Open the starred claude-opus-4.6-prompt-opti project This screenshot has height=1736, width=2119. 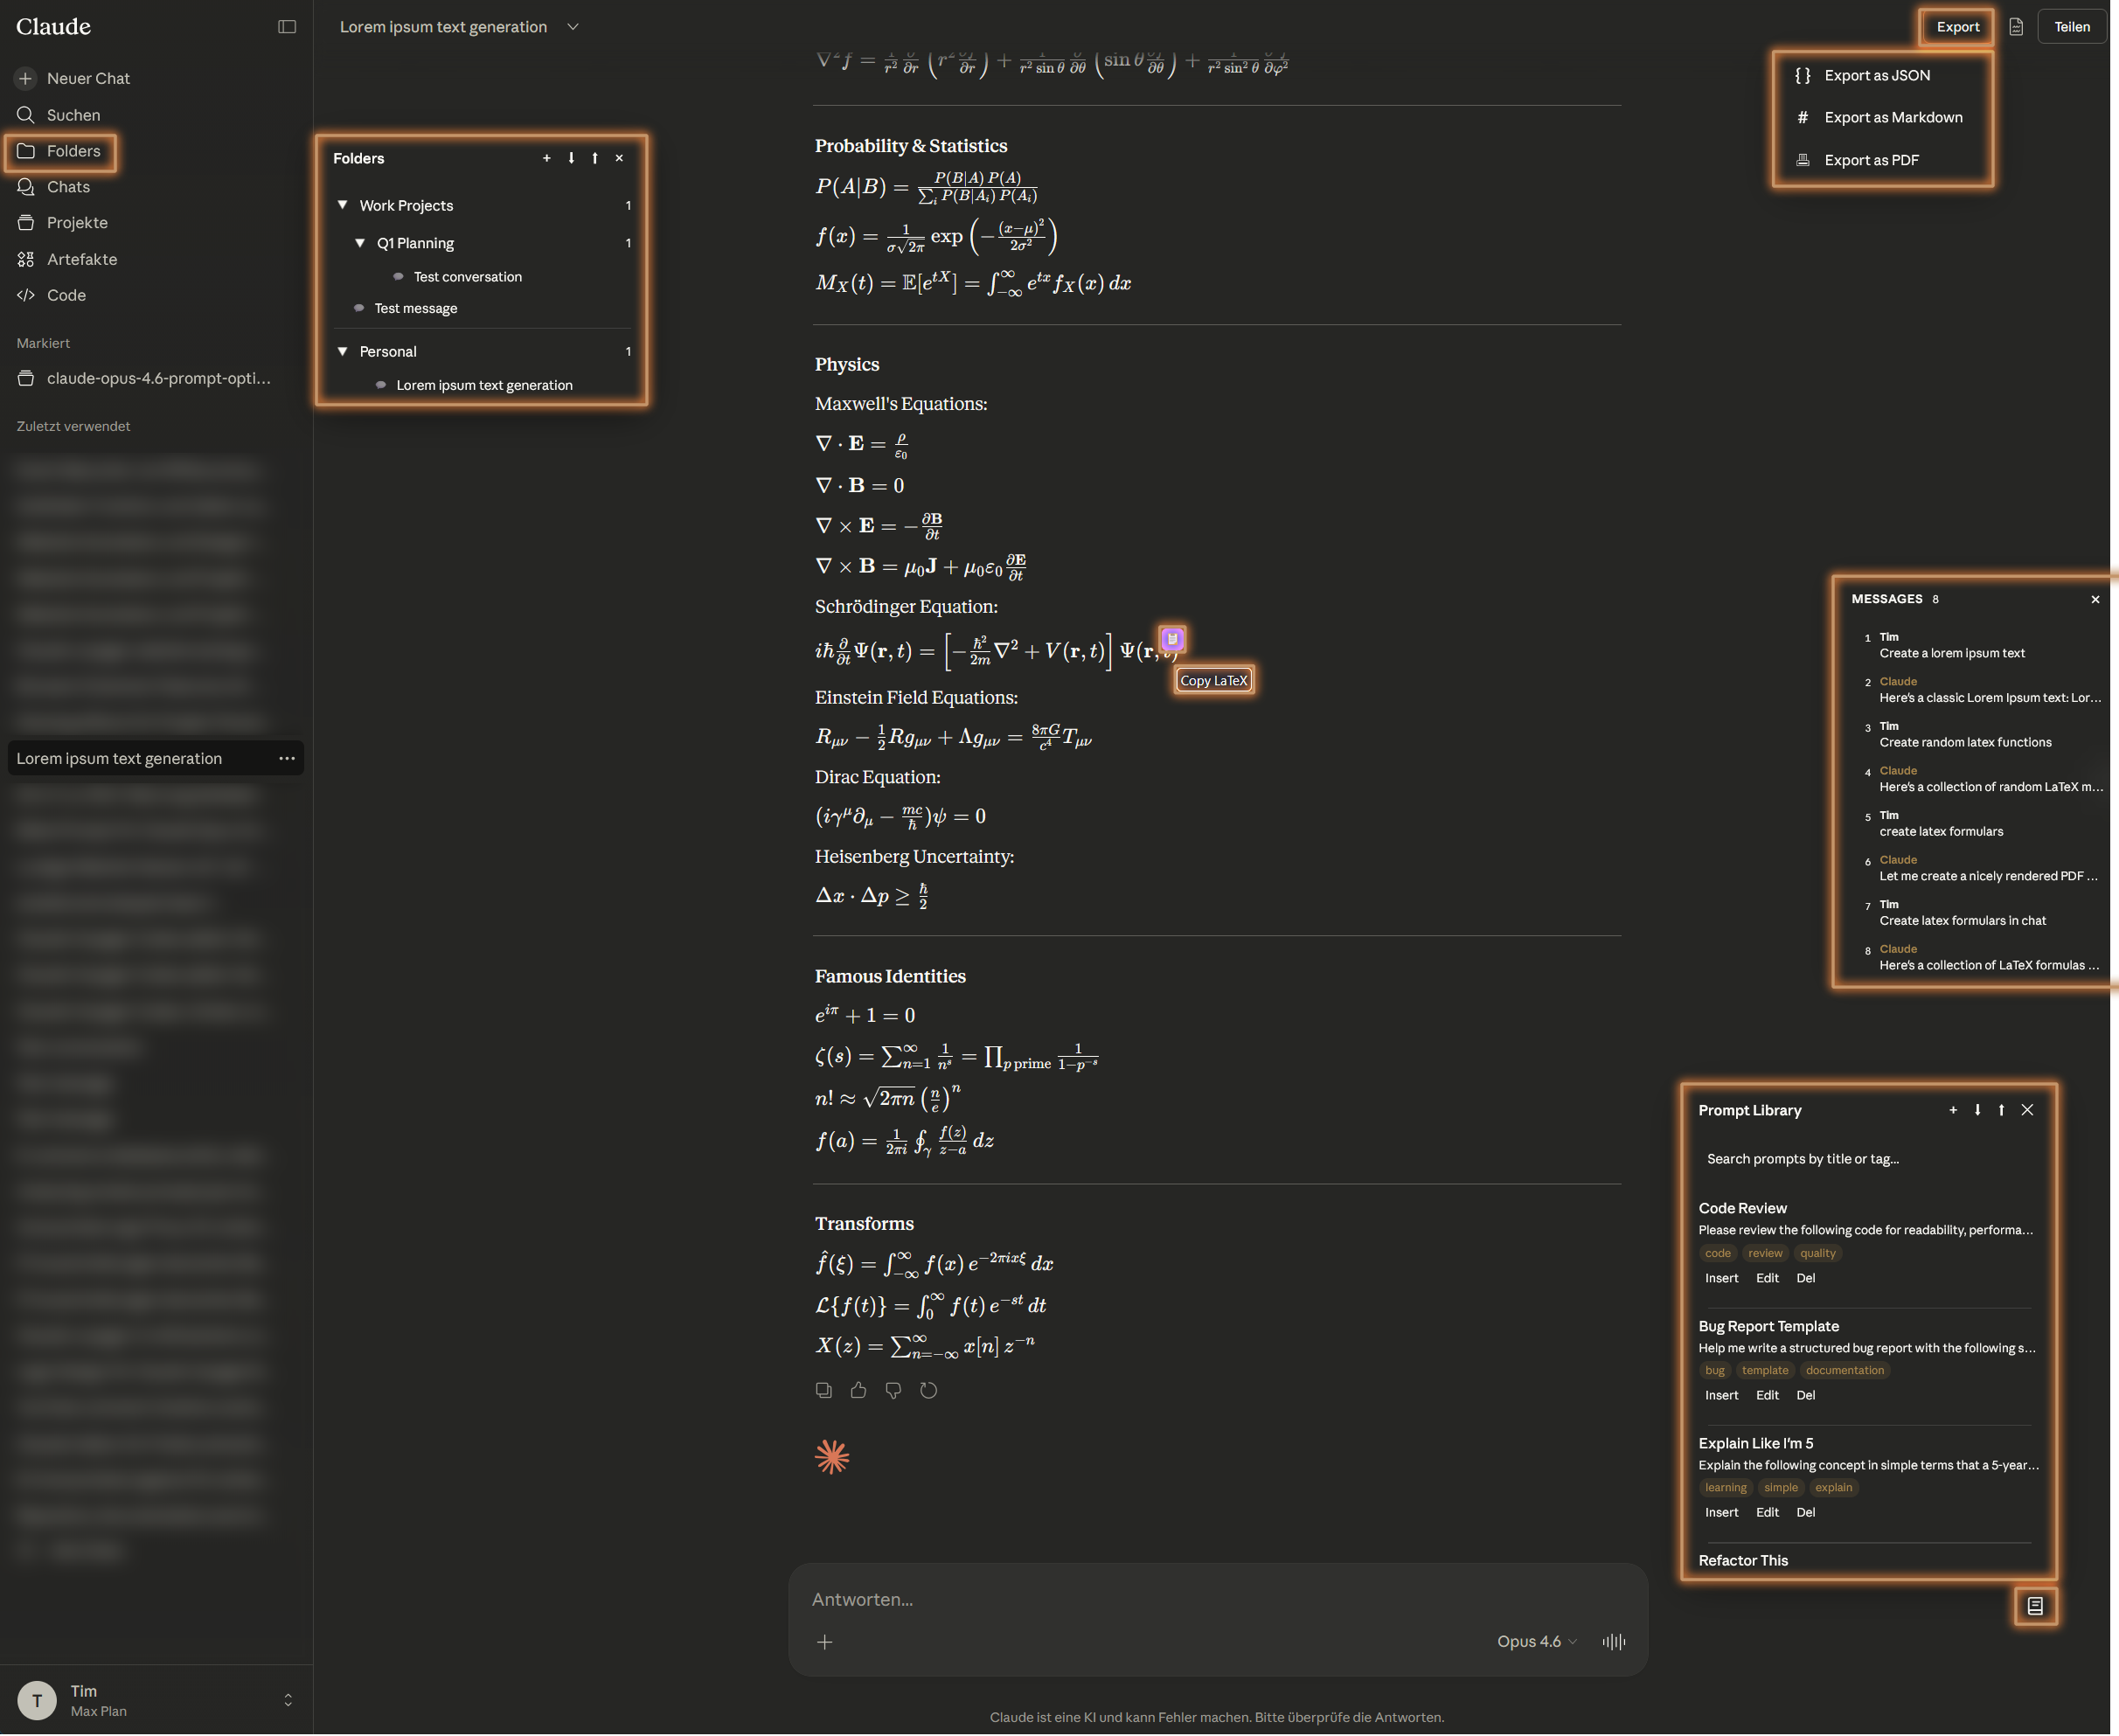pyautogui.click(x=144, y=378)
